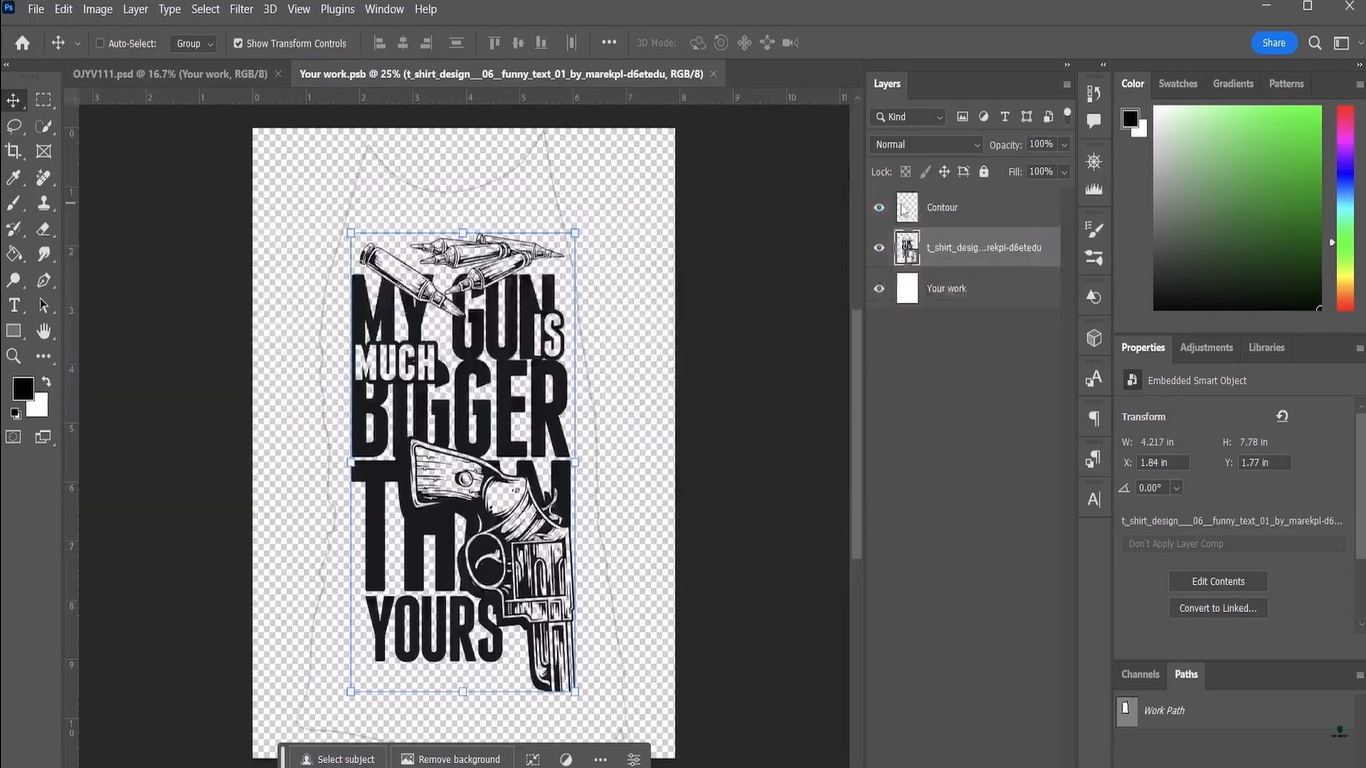Open the Comments panel icon

[1093, 120]
